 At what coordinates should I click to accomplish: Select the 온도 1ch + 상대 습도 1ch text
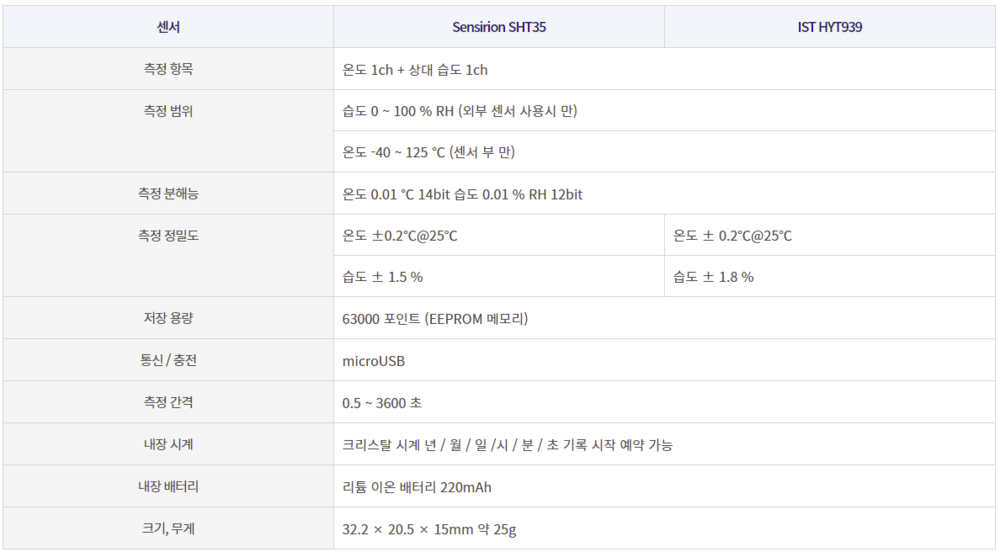click(x=415, y=70)
